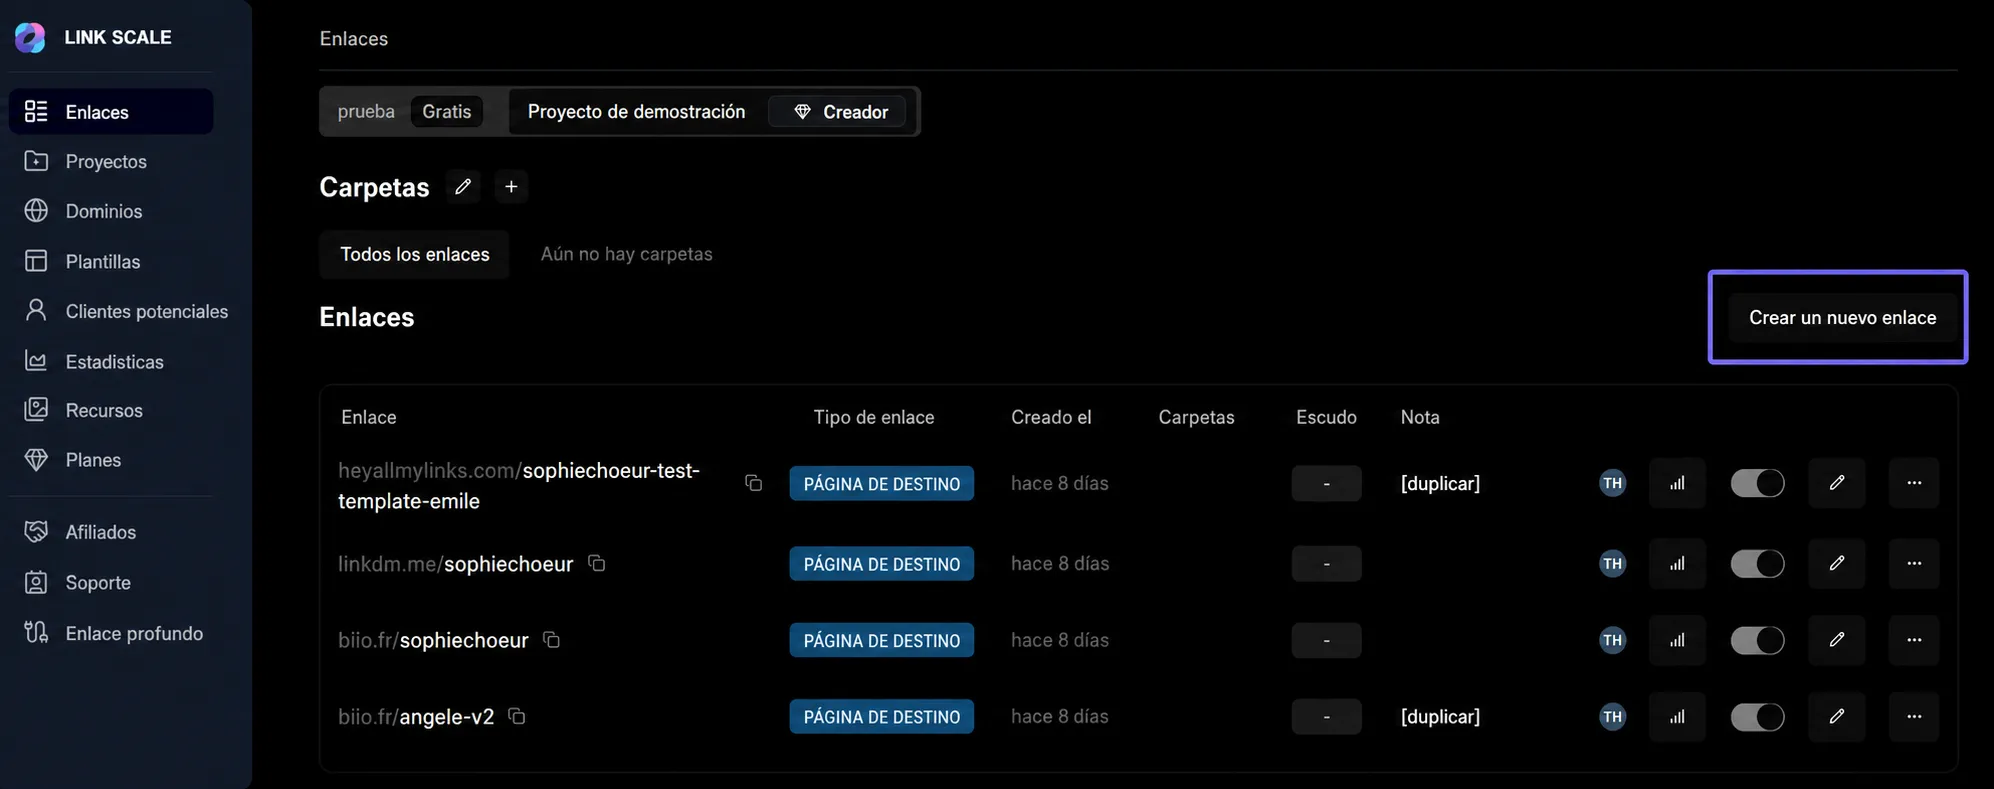Go to Planes in the sidebar
Image resolution: width=1994 pixels, height=789 pixels.
[x=111, y=460]
